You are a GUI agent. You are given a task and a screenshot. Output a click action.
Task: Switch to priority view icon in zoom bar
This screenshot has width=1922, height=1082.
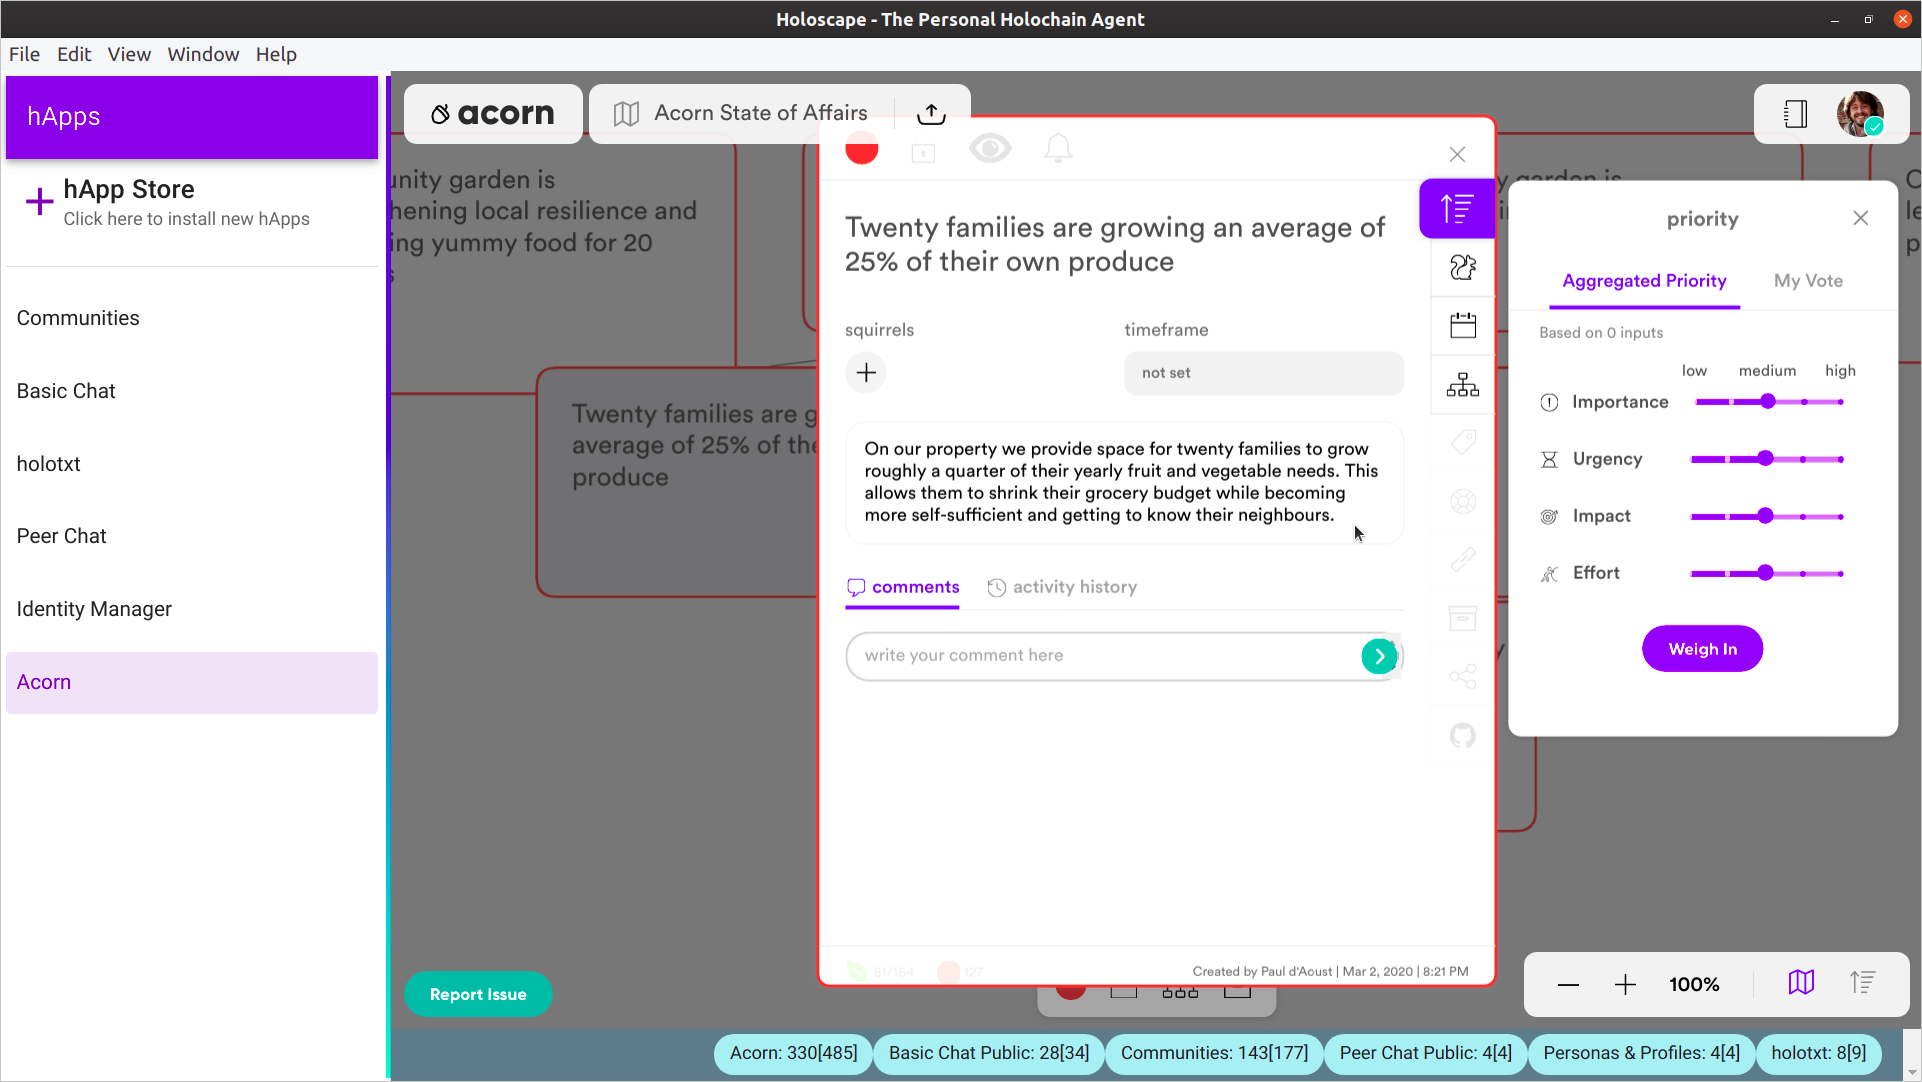(1862, 983)
